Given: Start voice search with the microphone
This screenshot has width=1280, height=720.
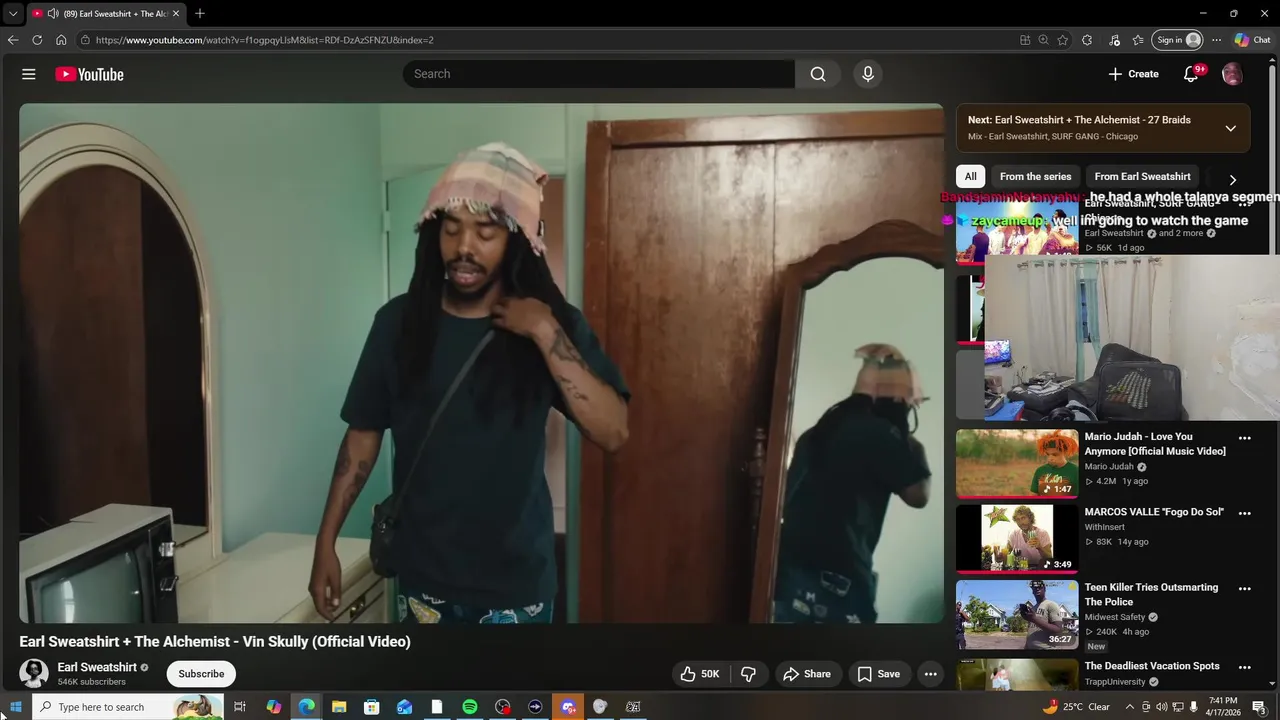Looking at the screenshot, I should point(868,74).
